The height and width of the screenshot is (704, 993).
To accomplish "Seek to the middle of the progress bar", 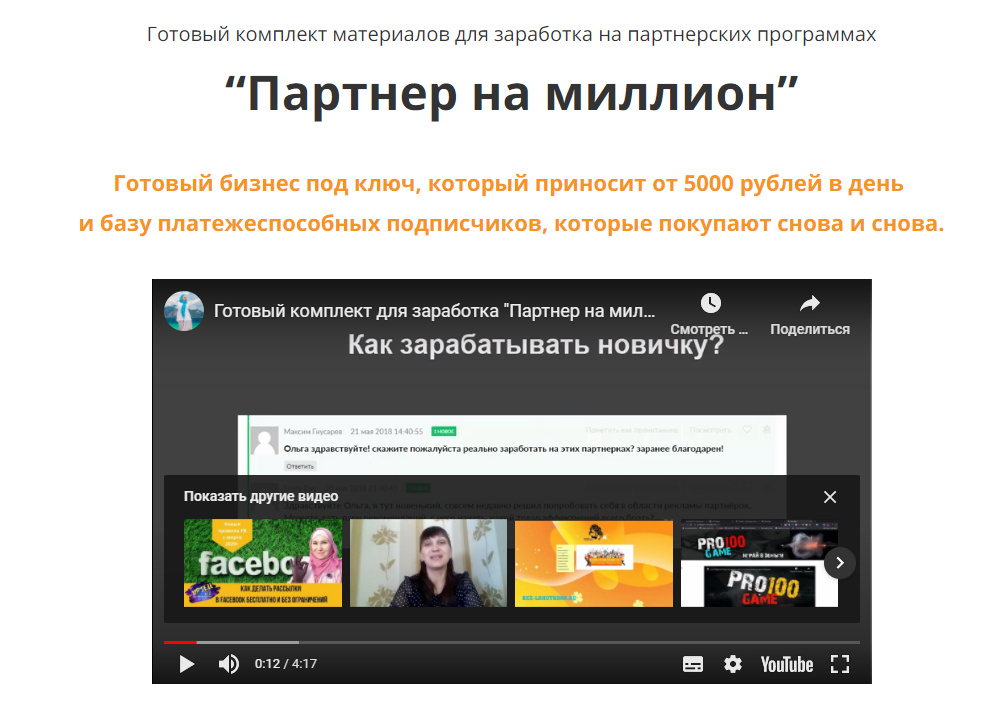I will [511, 642].
